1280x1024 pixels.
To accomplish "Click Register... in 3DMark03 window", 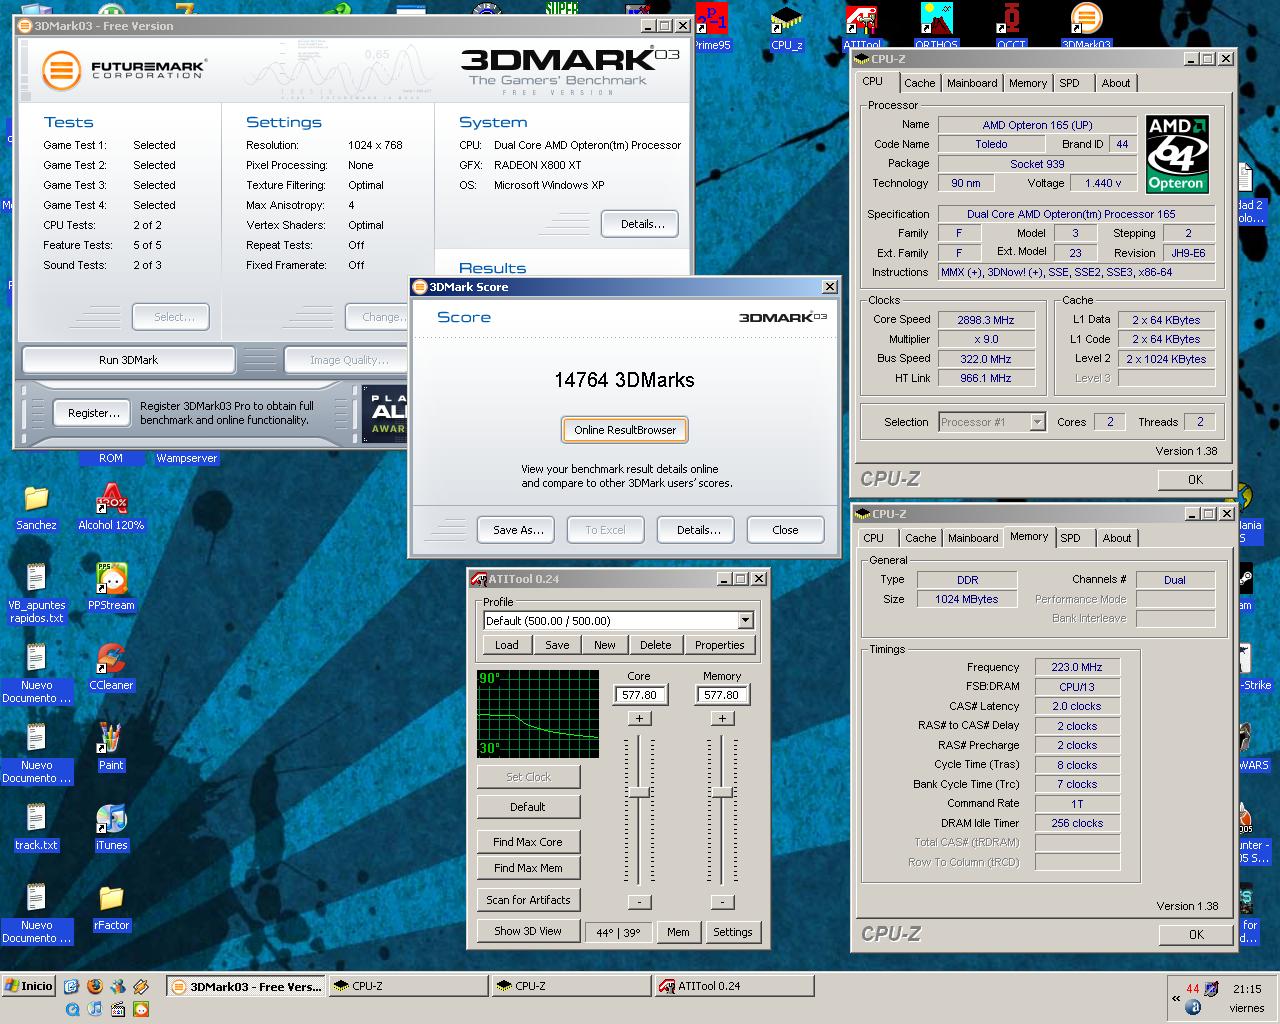I will coord(94,413).
